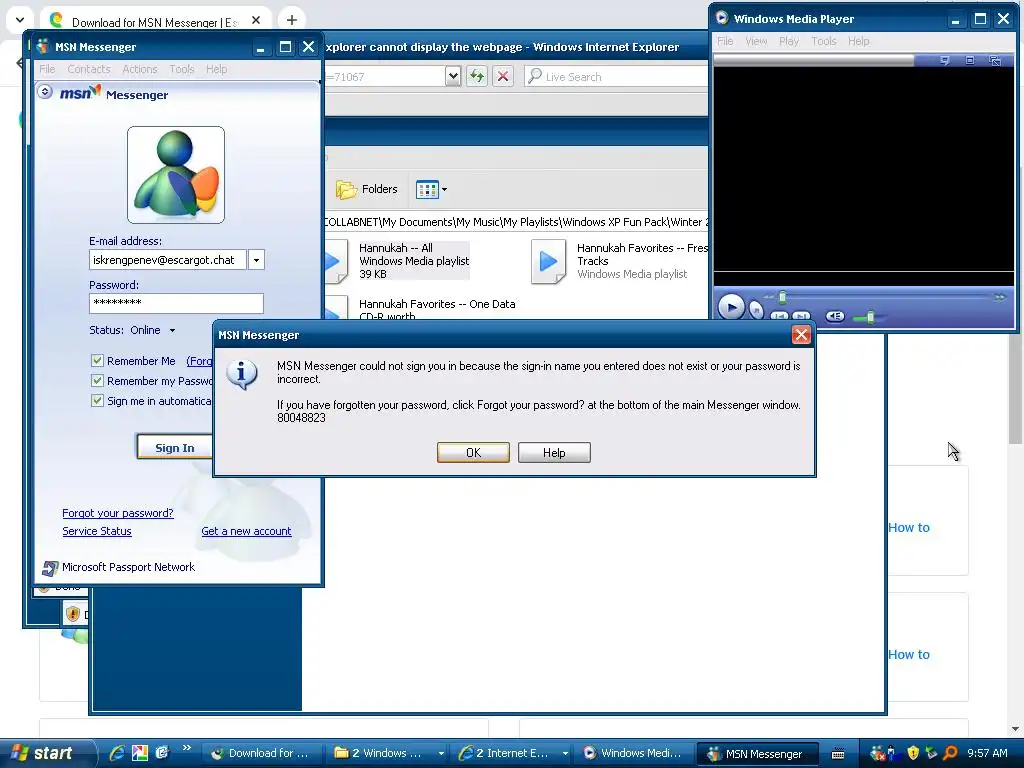
Task: Mute sound in Windows Media Player
Action: tap(835, 316)
